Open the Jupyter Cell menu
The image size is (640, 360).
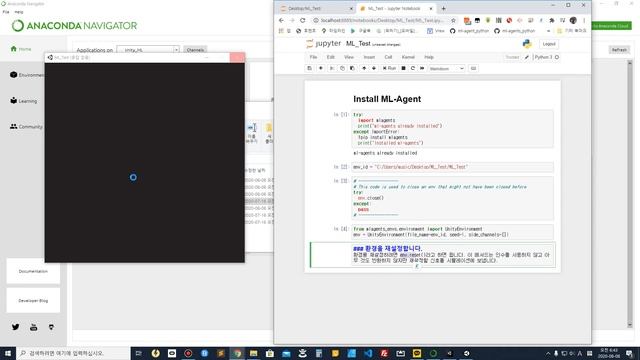point(388,57)
